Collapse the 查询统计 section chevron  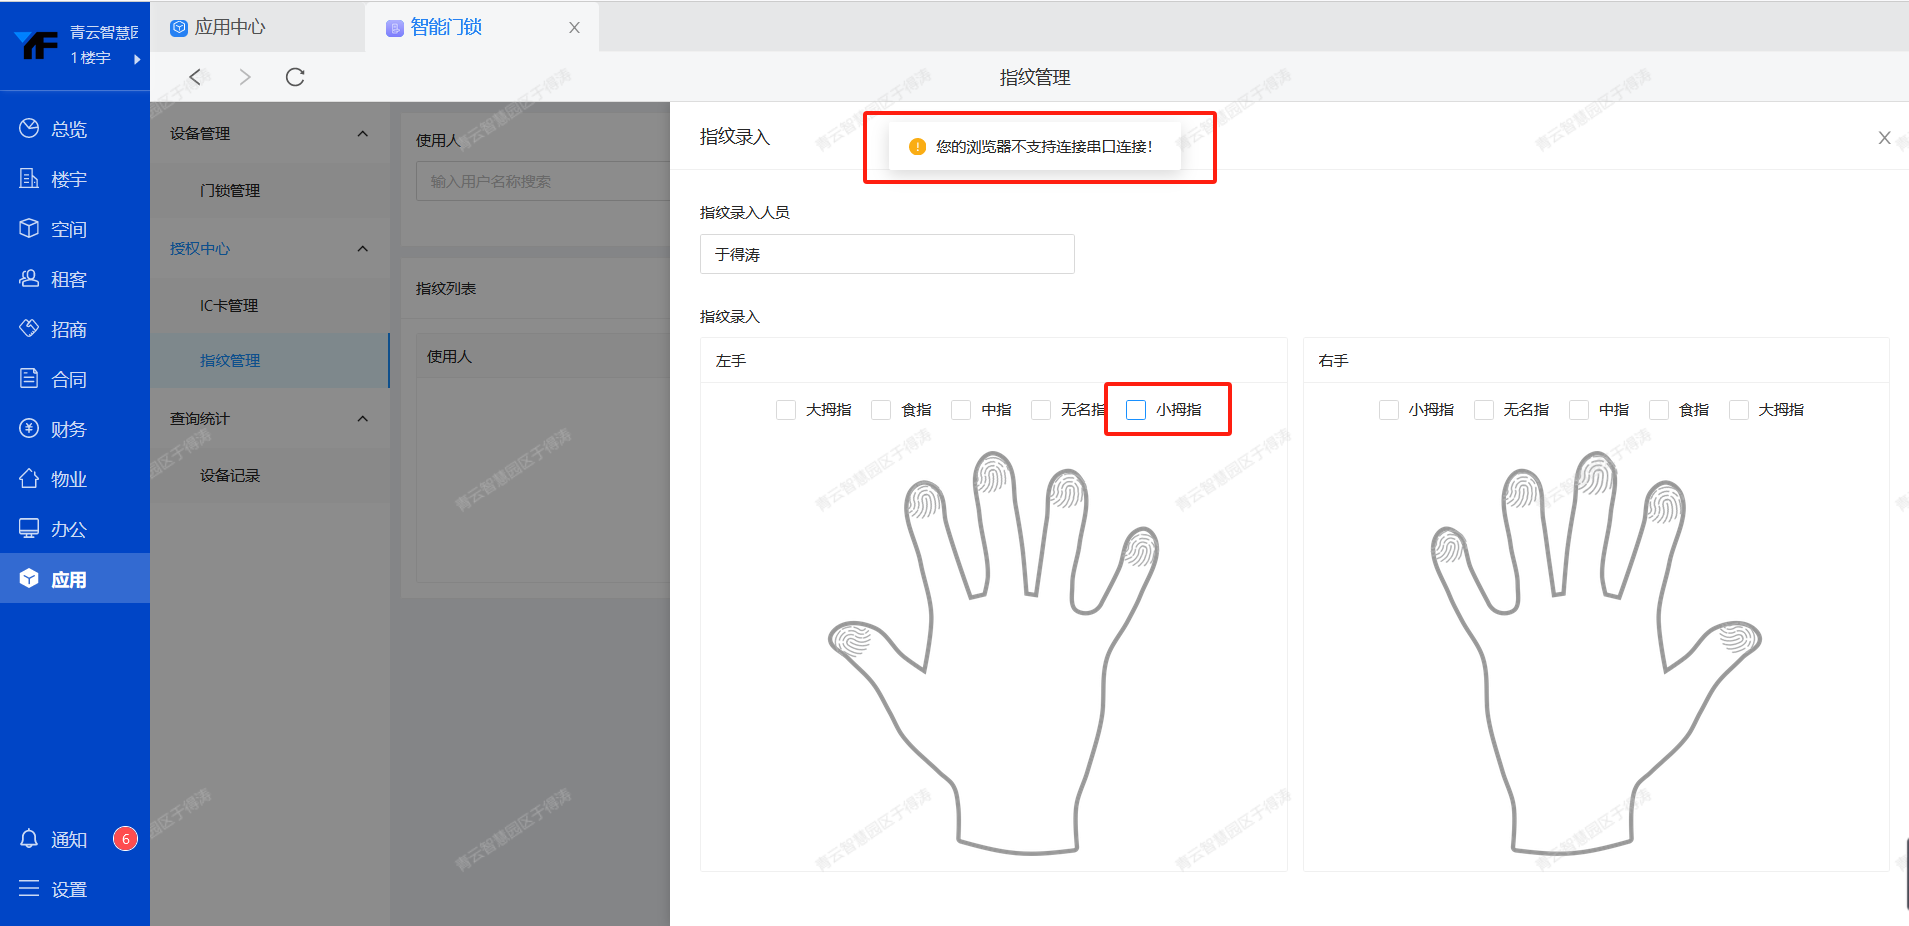tap(363, 419)
